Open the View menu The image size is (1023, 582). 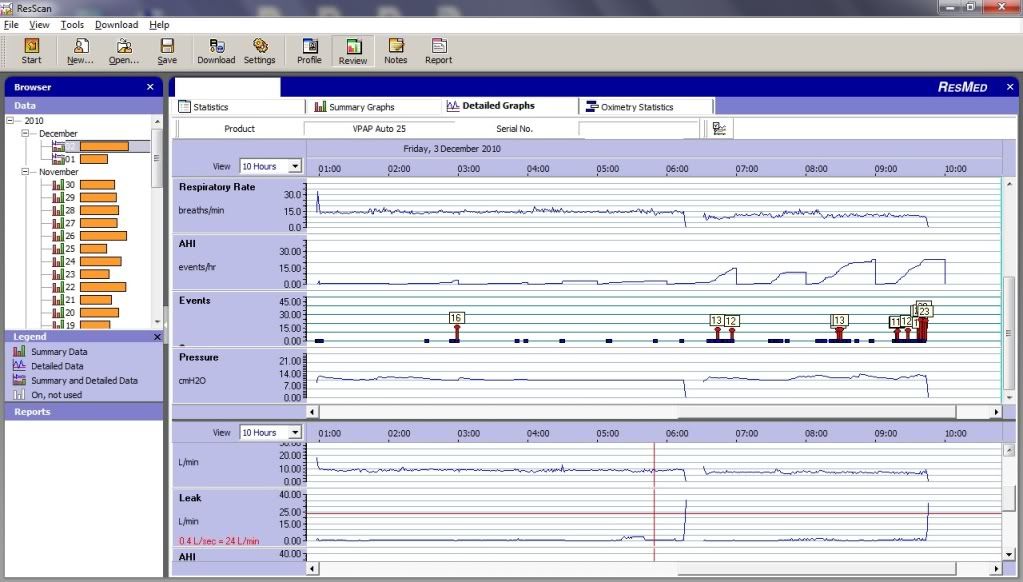click(39, 25)
